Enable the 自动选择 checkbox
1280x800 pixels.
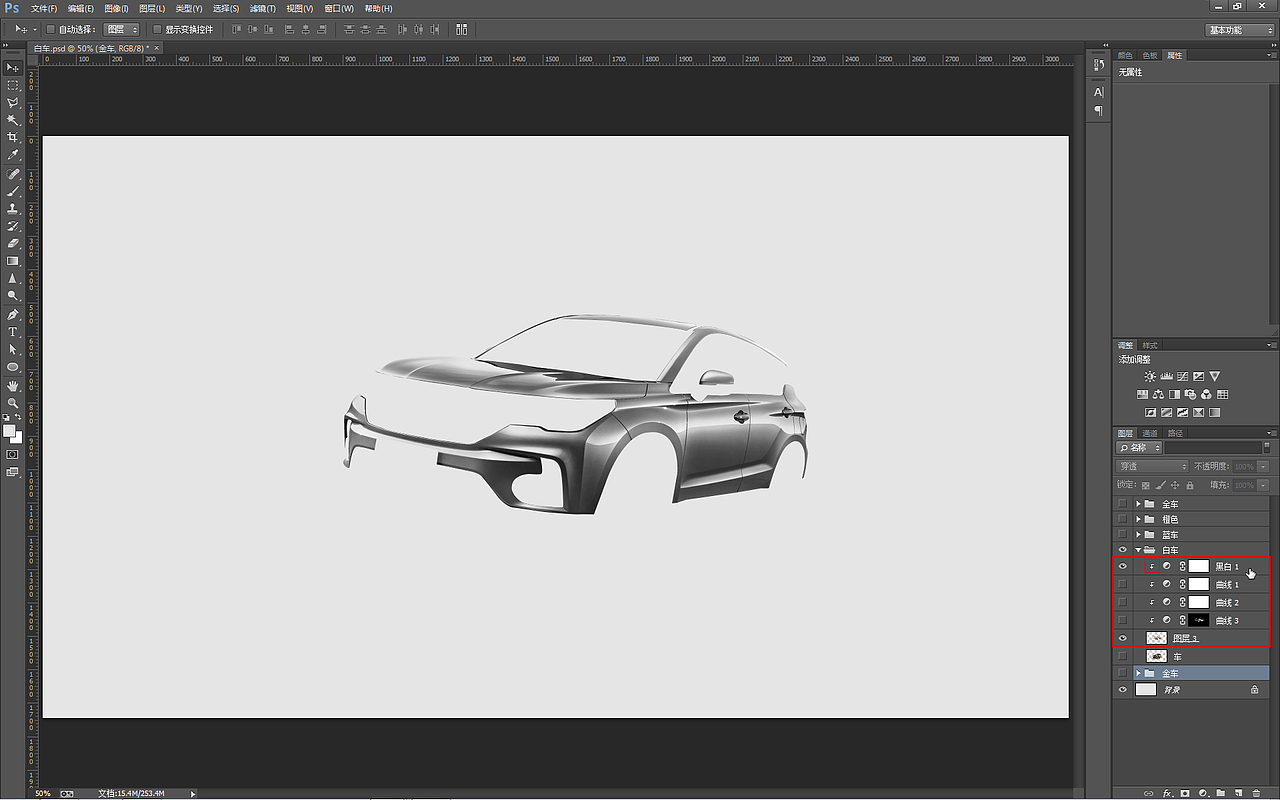pyautogui.click(x=52, y=30)
